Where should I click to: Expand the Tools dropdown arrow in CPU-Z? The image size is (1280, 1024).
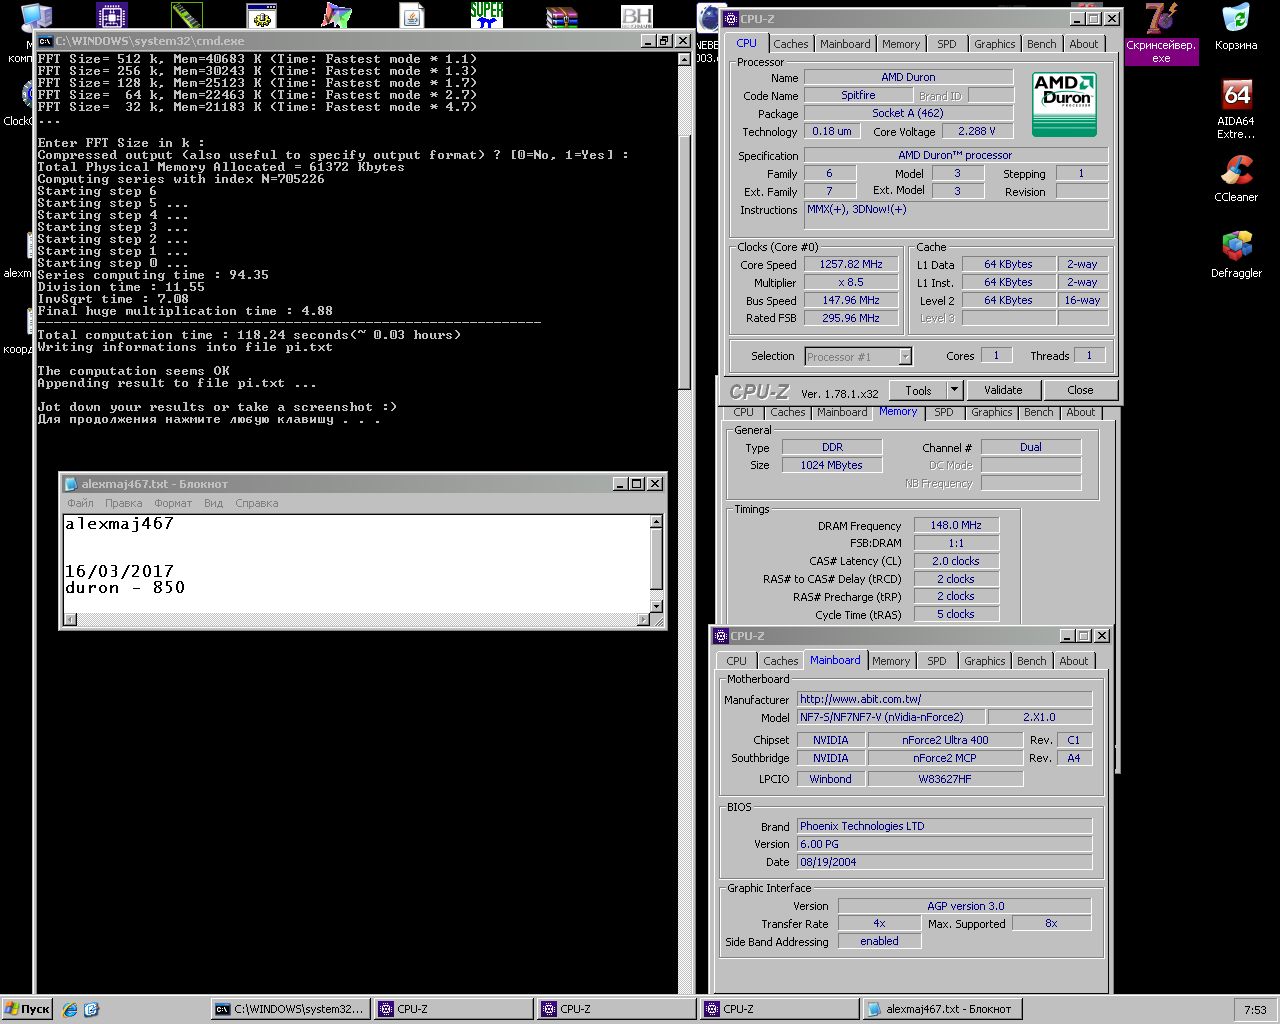pyautogui.click(x=954, y=390)
